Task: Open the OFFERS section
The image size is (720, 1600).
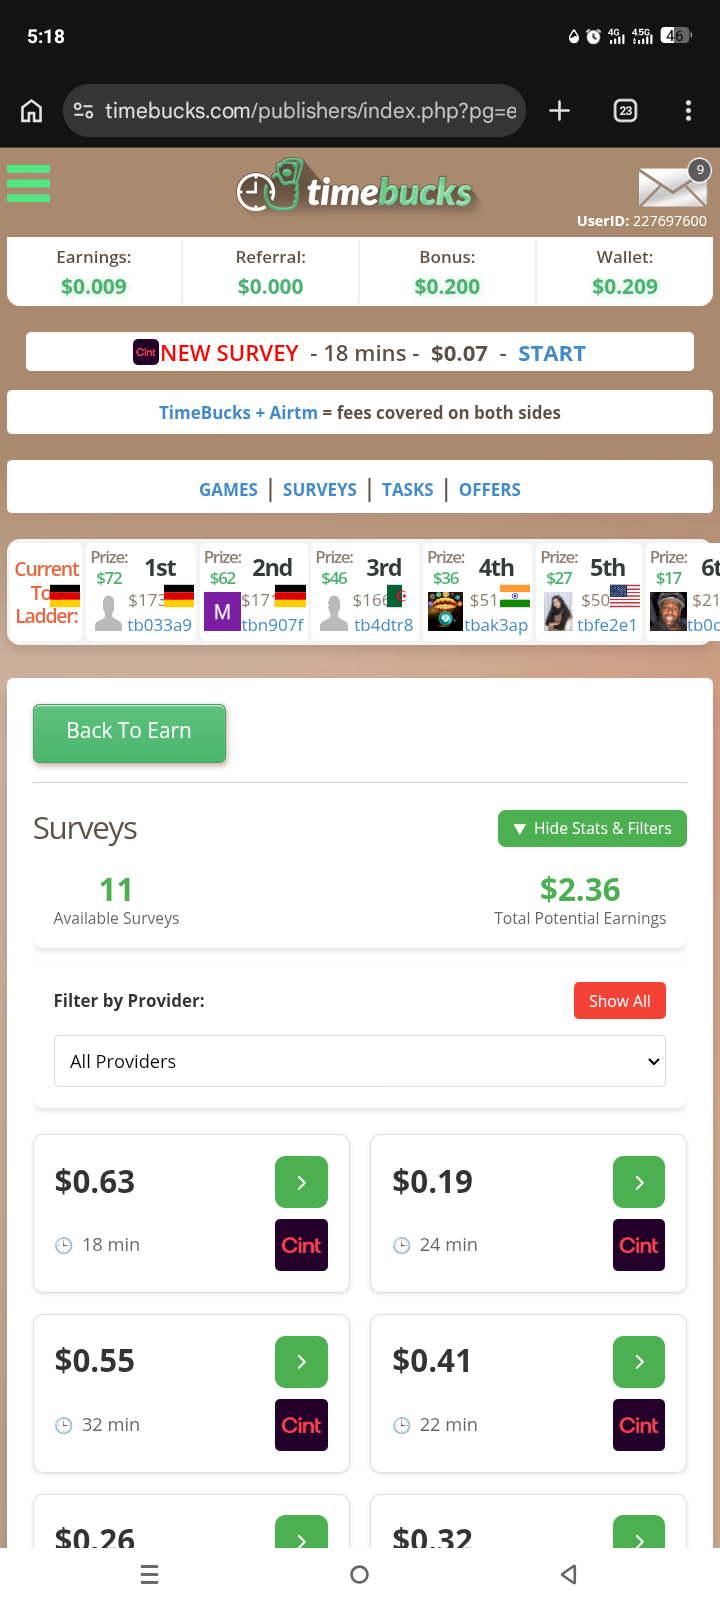Action: pos(490,490)
